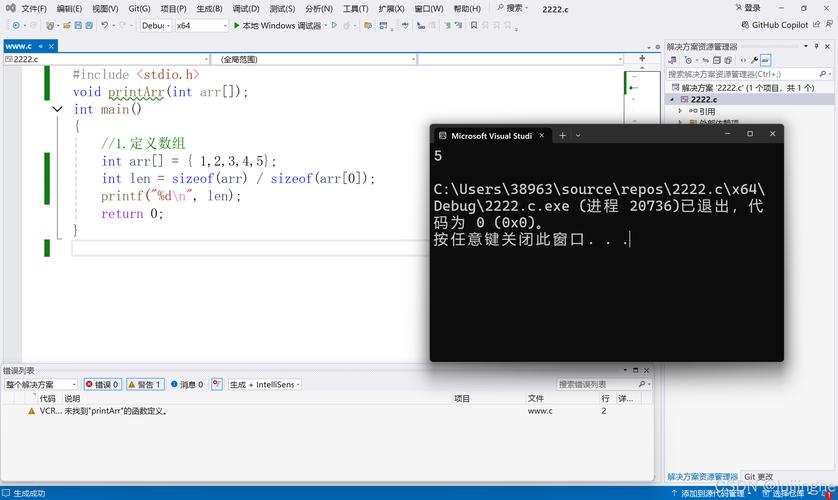Switch to Git 更改 tab
This screenshot has width=838, height=500.
(758, 476)
